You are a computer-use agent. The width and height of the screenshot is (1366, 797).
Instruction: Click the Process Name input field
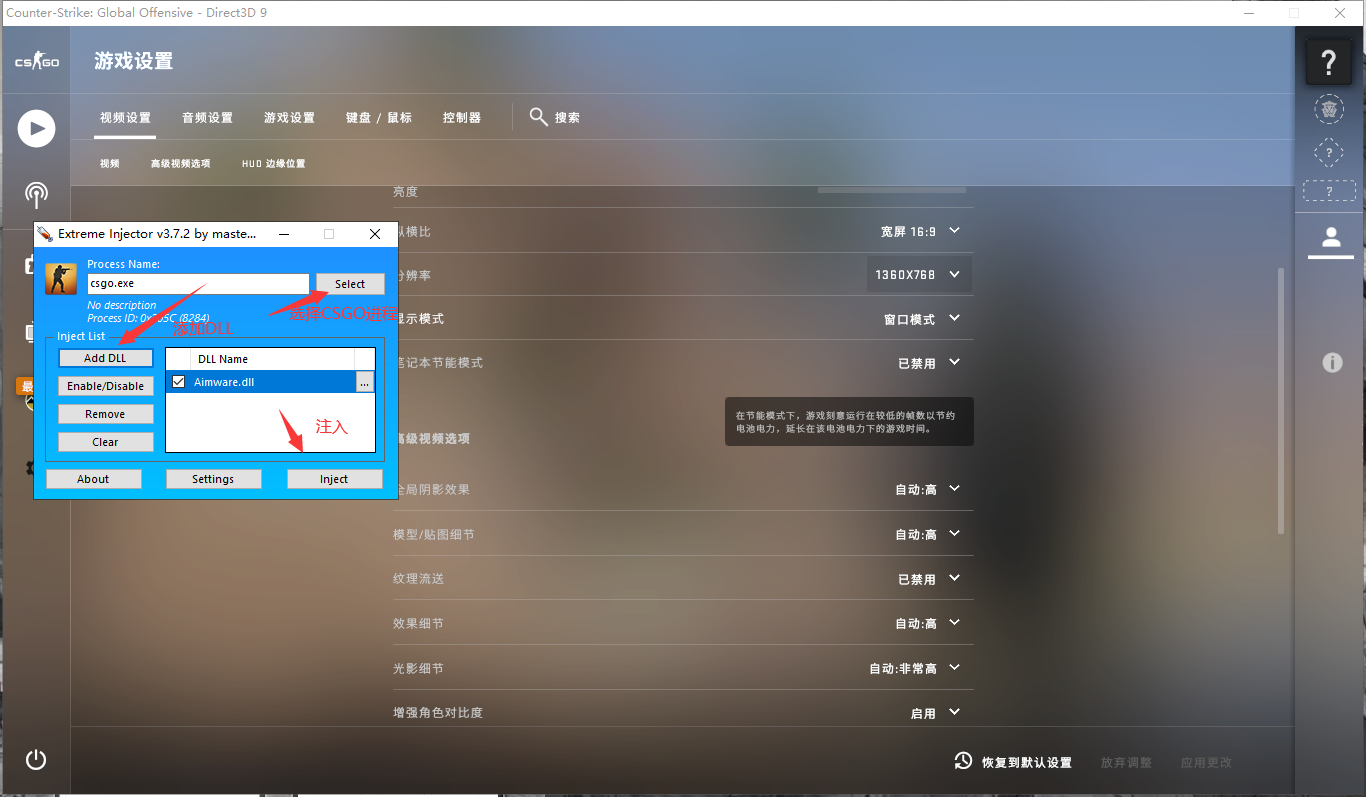coord(198,284)
